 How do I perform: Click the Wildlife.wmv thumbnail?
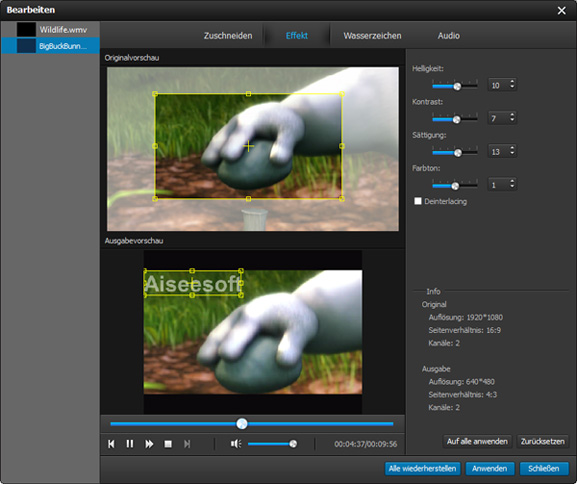(26, 29)
